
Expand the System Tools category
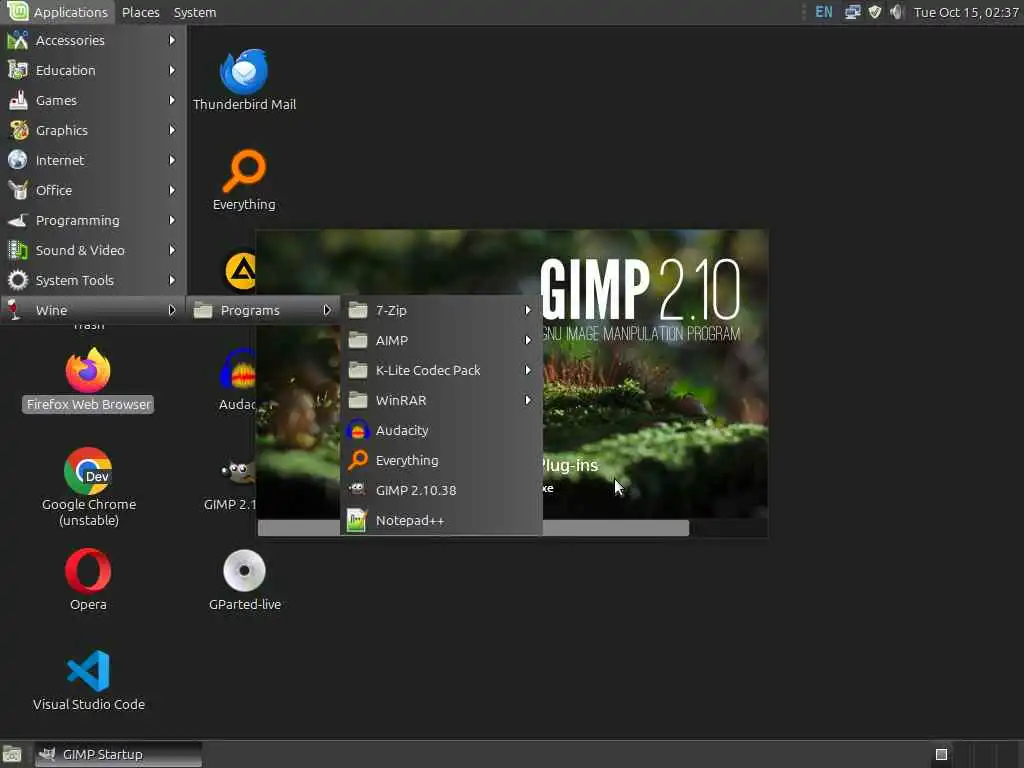[x=93, y=281]
